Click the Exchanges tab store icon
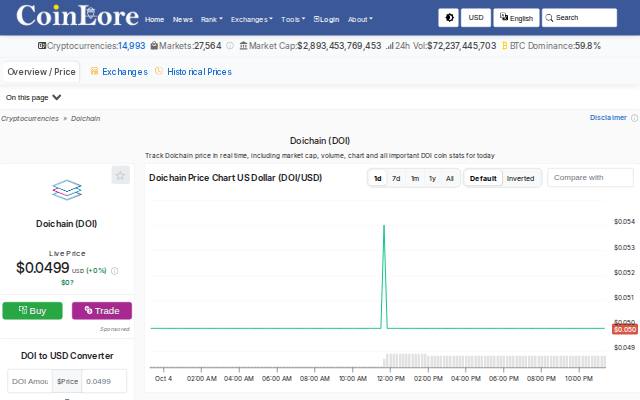The width and height of the screenshot is (640, 400). (94, 71)
